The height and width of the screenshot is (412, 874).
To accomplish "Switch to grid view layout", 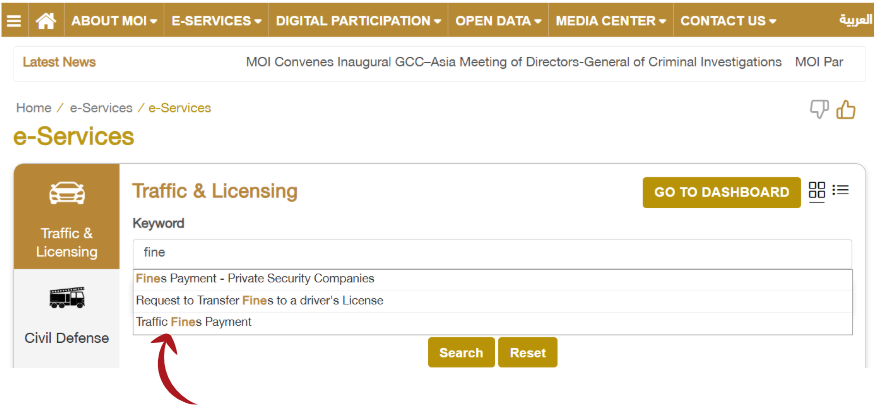I will click(x=817, y=190).
